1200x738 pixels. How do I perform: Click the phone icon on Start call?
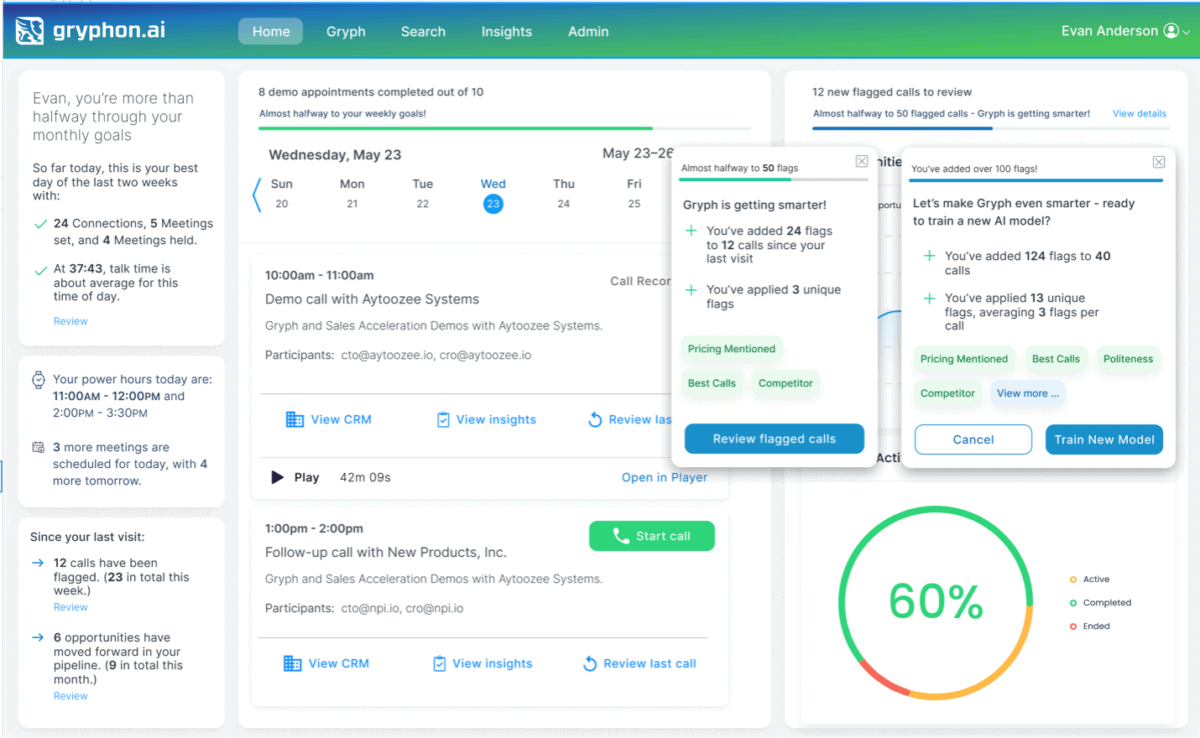coord(620,536)
